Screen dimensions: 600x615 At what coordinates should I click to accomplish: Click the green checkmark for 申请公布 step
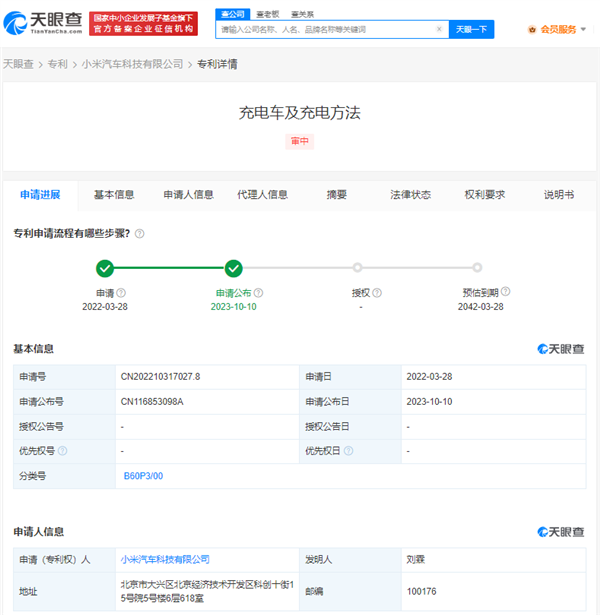(233, 268)
